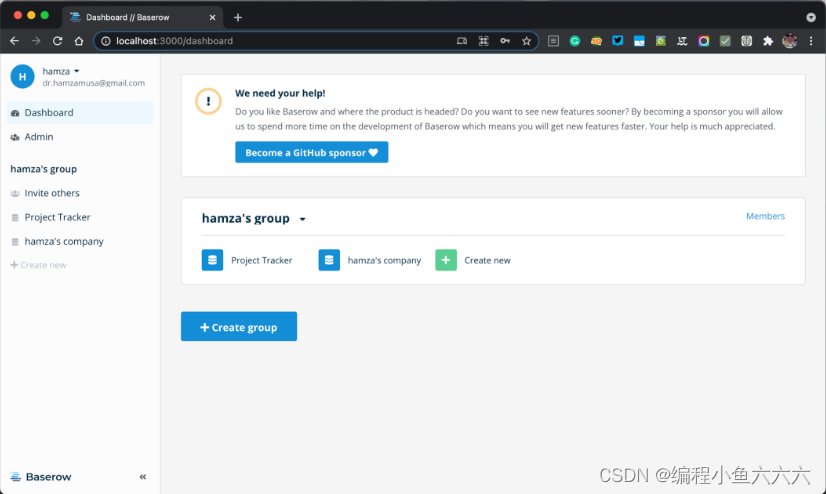
Task: Click hamza's company label in dashboard card
Action: pyautogui.click(x=384, y=260)
